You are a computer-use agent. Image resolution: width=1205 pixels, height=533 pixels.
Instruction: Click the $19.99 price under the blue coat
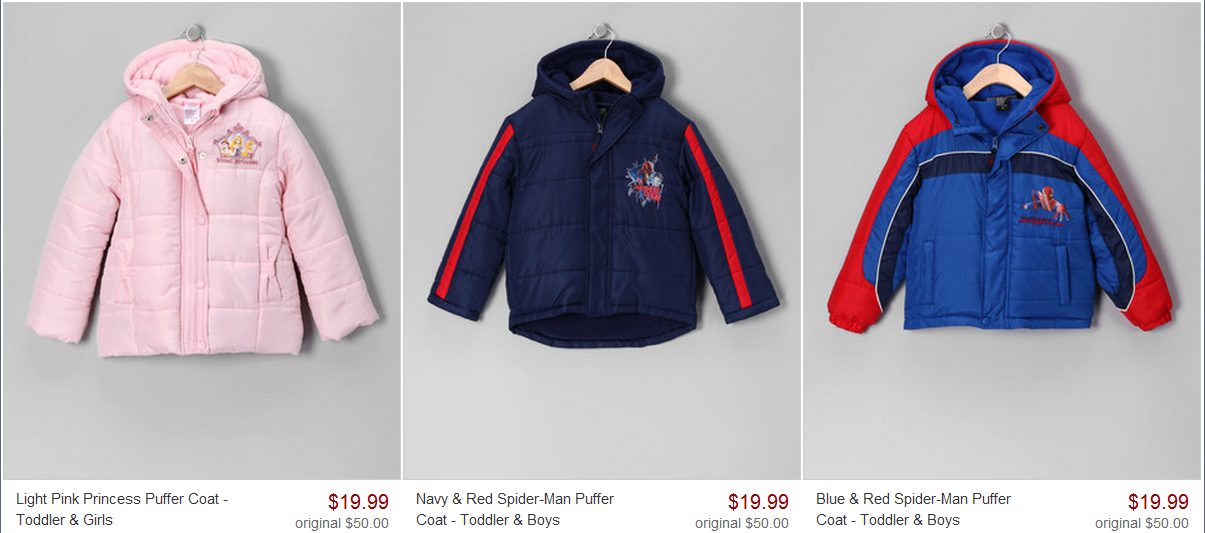tap(1158, 502)
